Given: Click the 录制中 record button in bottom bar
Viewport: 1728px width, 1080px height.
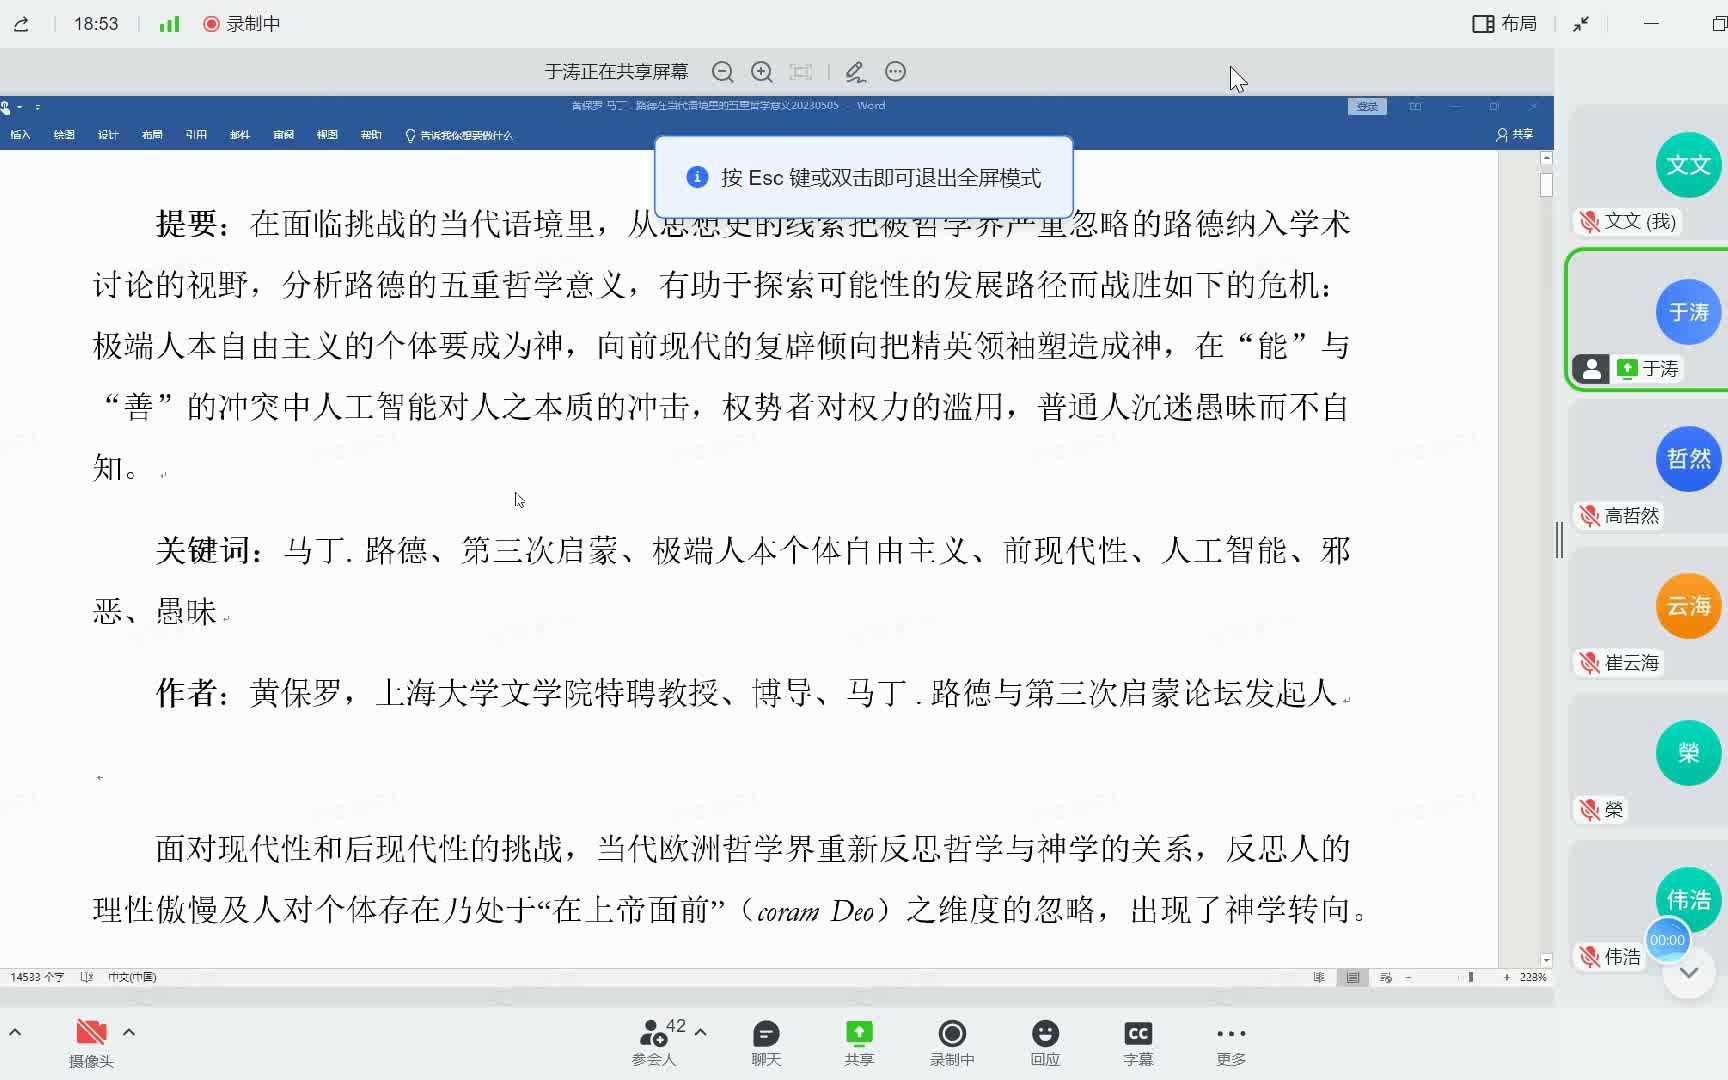Looking at the screenshot, I should [952, 1043].
